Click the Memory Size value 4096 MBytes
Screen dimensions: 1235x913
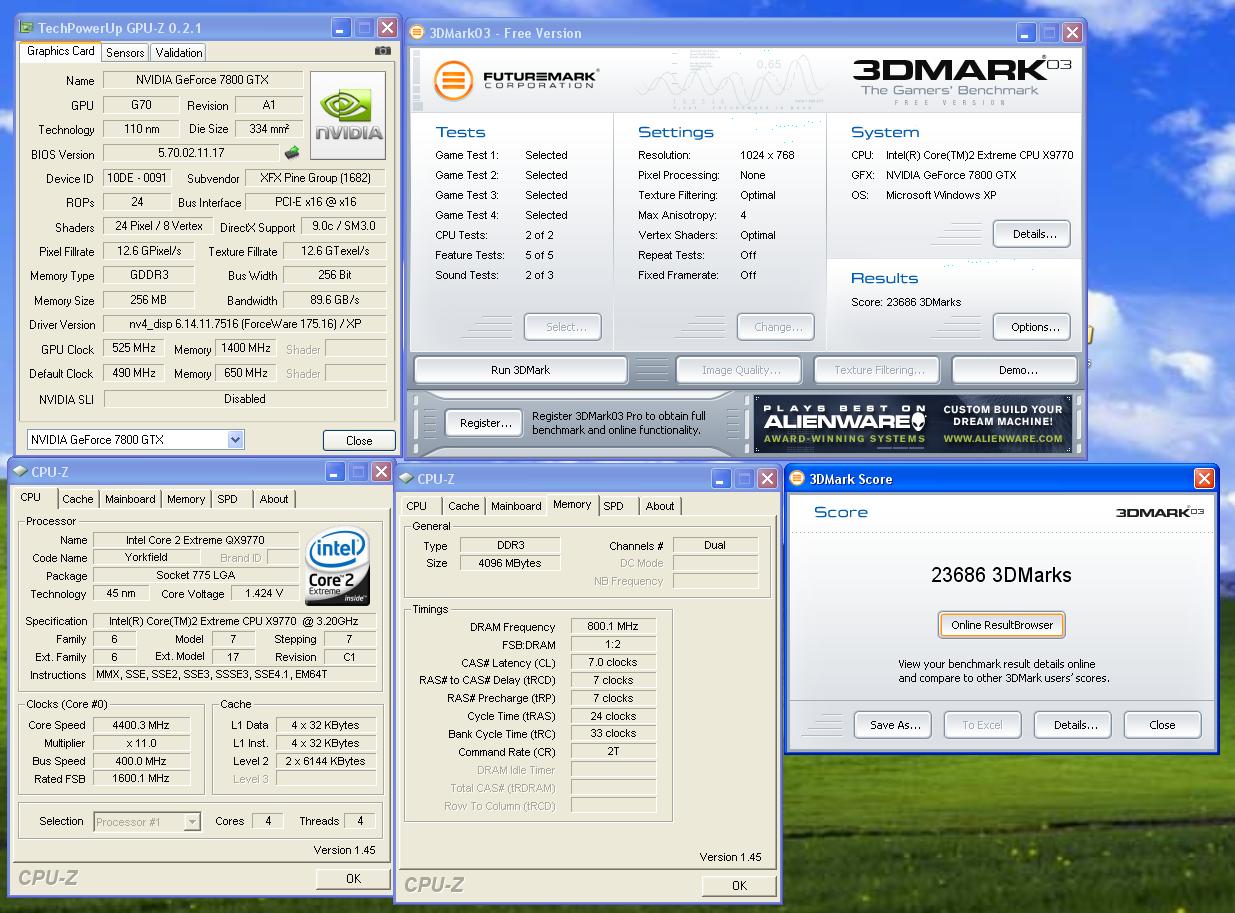coord(510,563)
